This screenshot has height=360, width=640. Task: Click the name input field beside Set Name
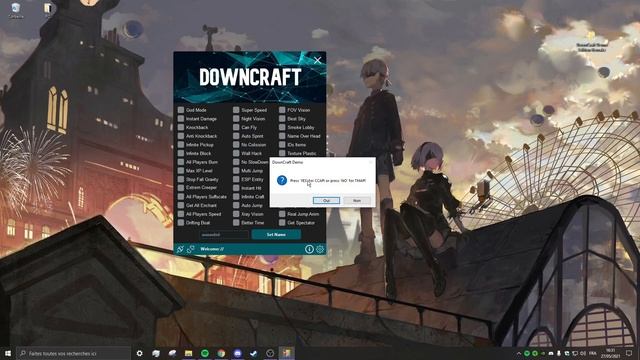point(224,235)
